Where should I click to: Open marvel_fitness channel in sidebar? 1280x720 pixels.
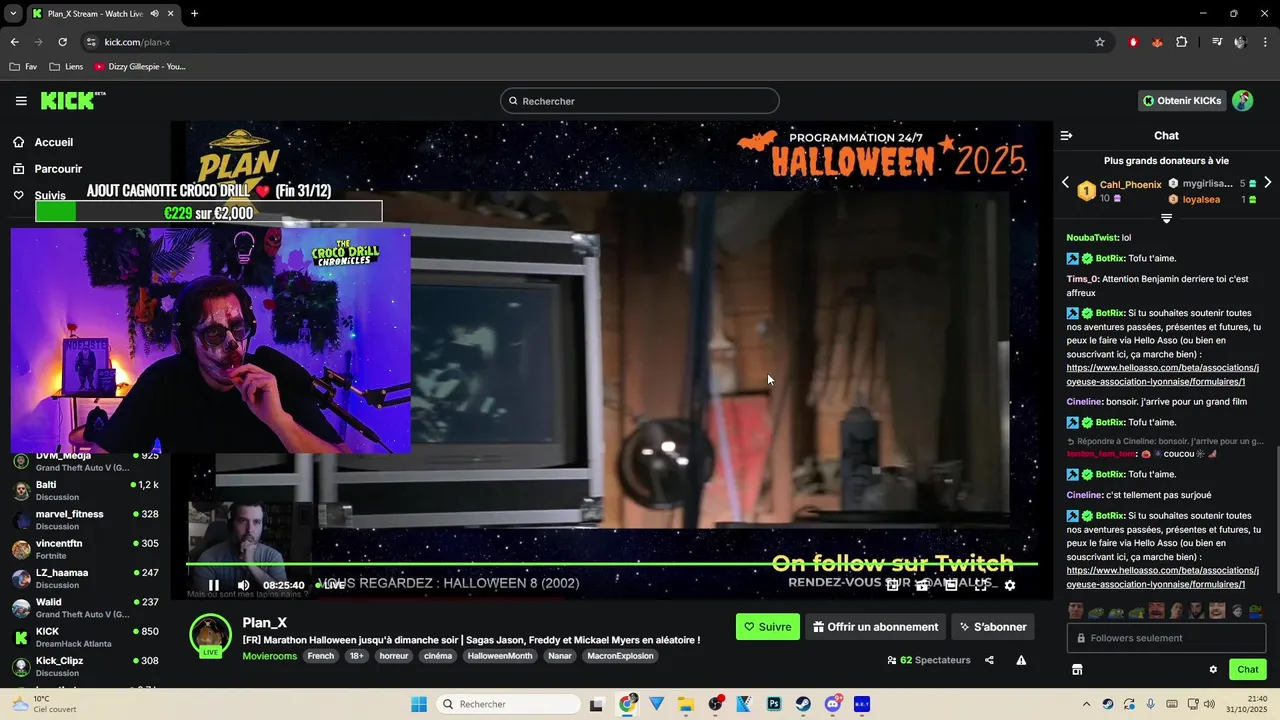pos(86,519)
